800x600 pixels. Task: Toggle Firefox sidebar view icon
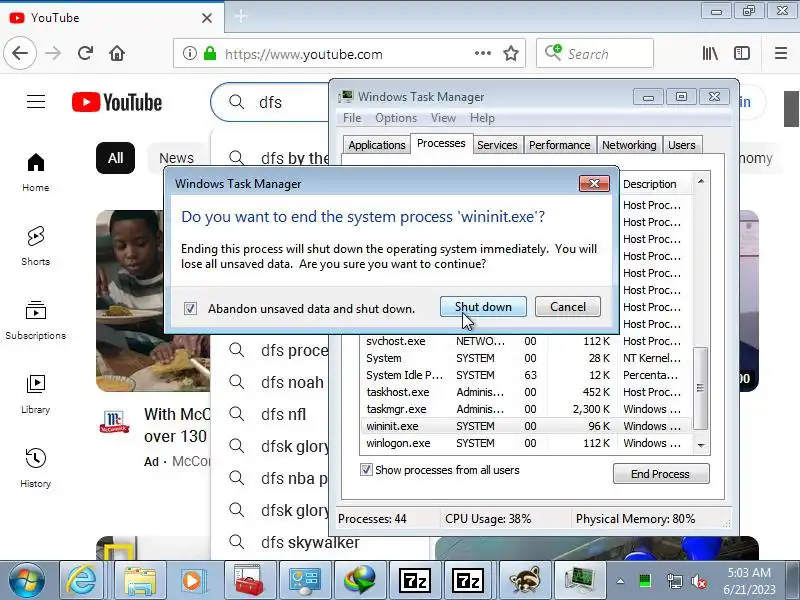(742, 53)
